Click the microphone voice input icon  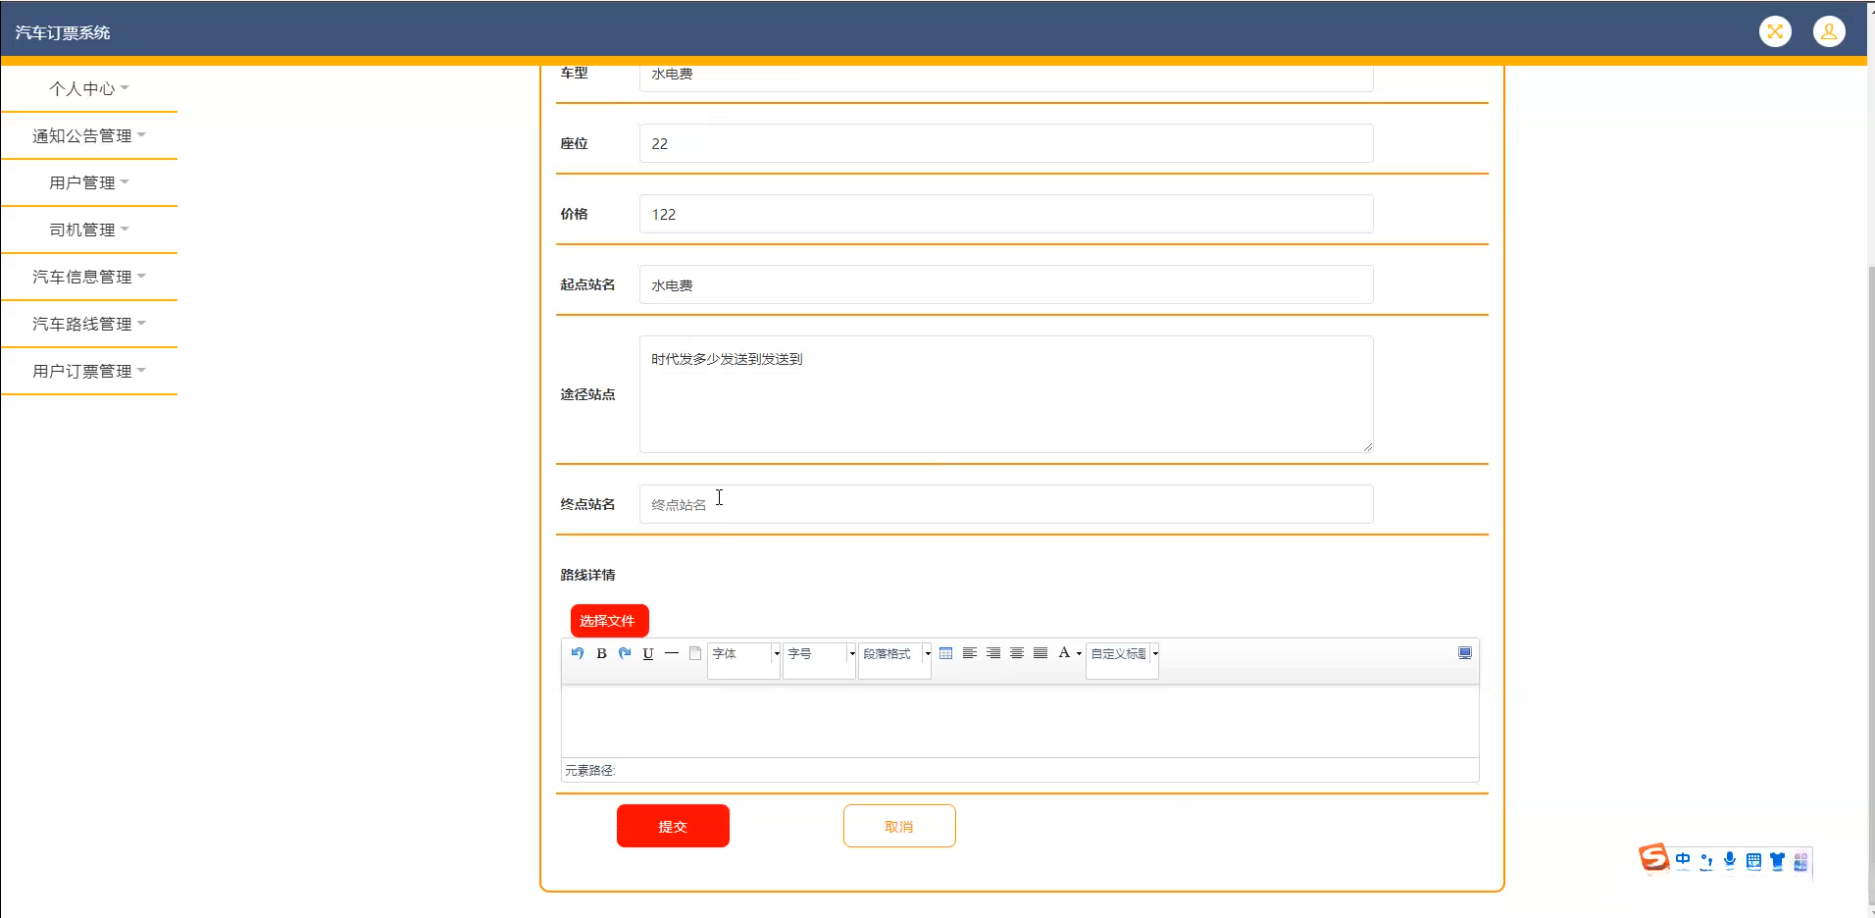pos(1730,861)
